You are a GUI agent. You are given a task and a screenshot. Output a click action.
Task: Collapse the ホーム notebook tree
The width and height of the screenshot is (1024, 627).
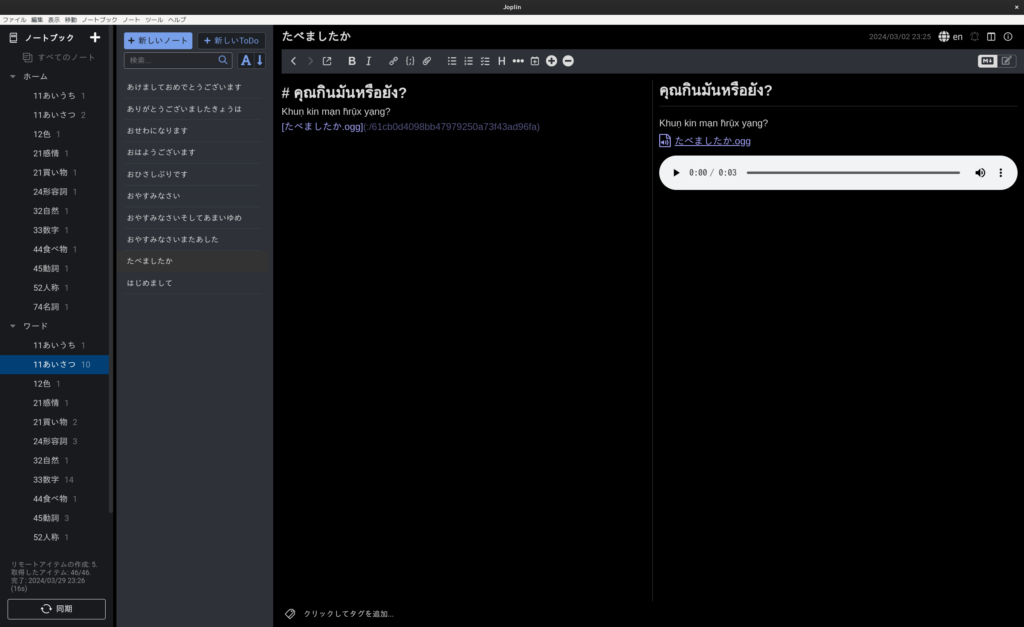[12, 76]
